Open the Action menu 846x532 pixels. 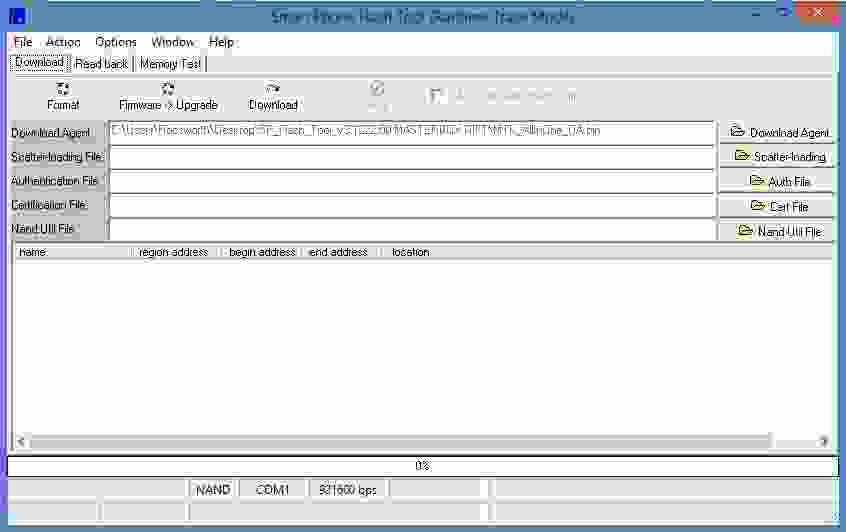(63, 42)
